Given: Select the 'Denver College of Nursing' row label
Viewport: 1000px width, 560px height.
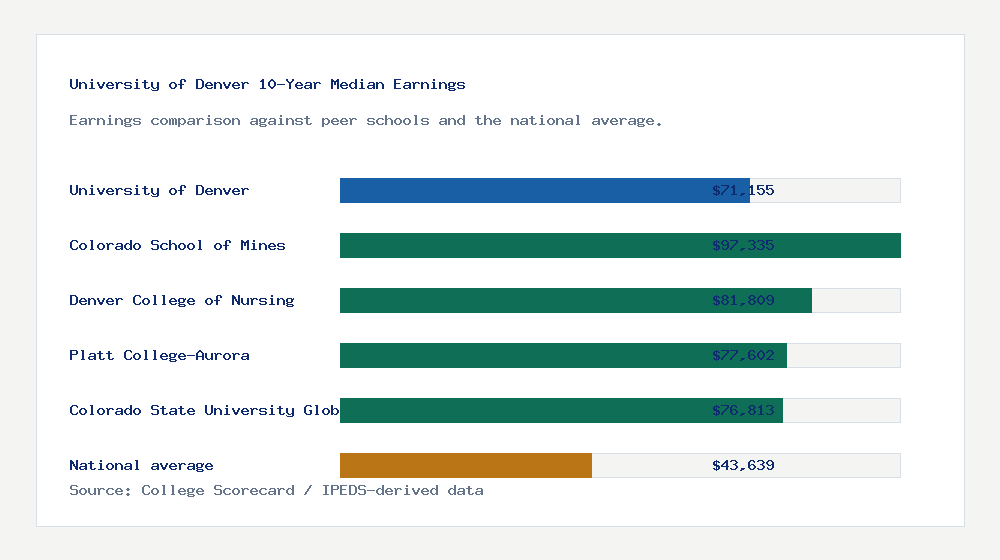Looking at the screenshot, I should coord(182,300).
